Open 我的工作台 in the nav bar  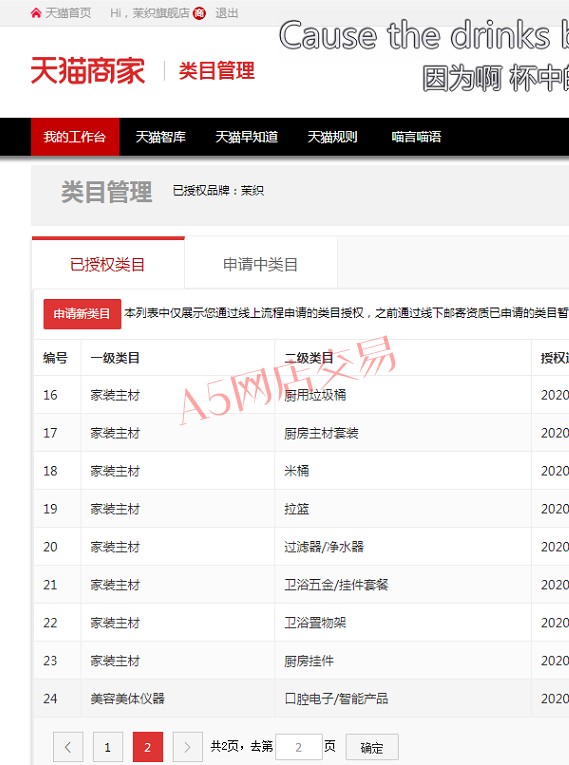pos(75,137)
